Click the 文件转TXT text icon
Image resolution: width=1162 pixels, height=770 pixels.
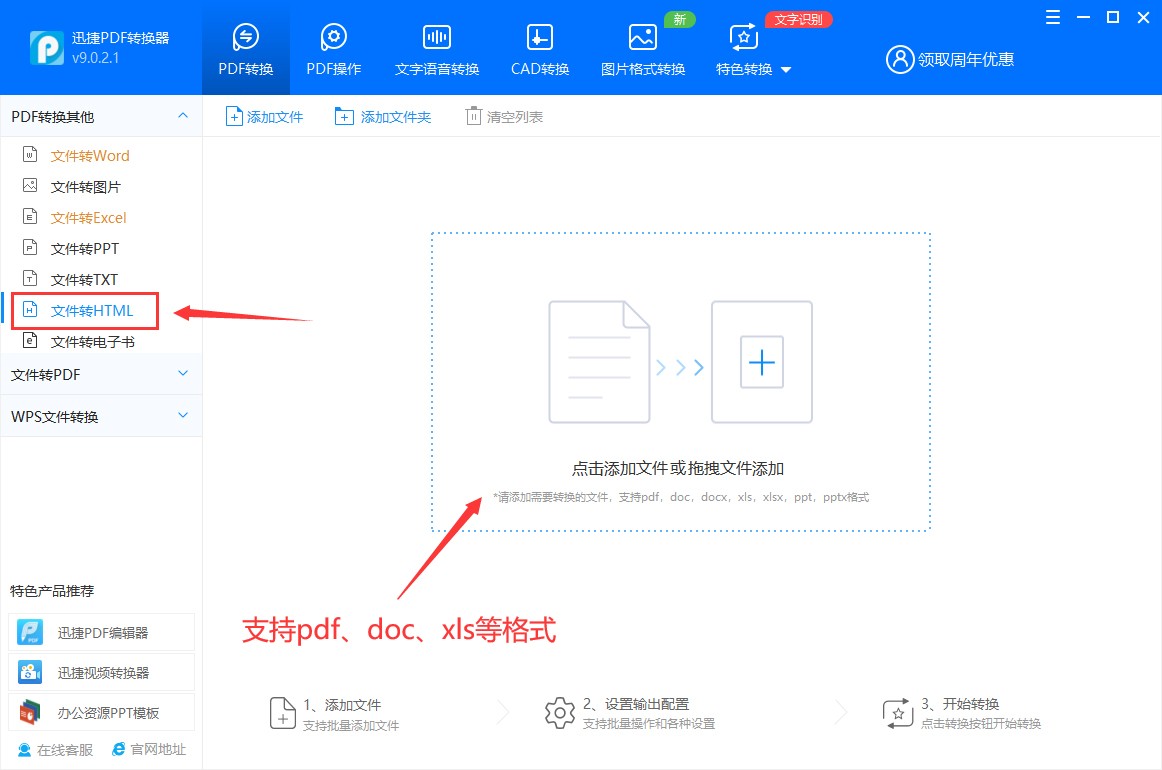(30, 279)
